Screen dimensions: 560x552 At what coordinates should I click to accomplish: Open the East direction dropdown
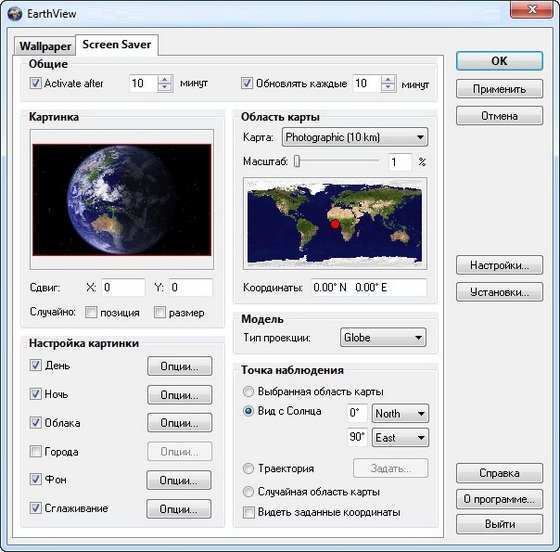click(400, 437)
